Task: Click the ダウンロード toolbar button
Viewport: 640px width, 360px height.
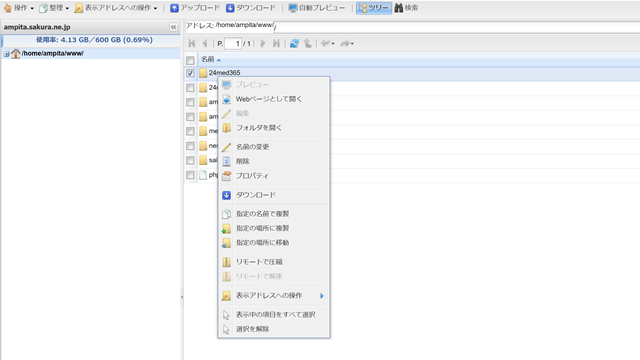Action: pos(251,8)
